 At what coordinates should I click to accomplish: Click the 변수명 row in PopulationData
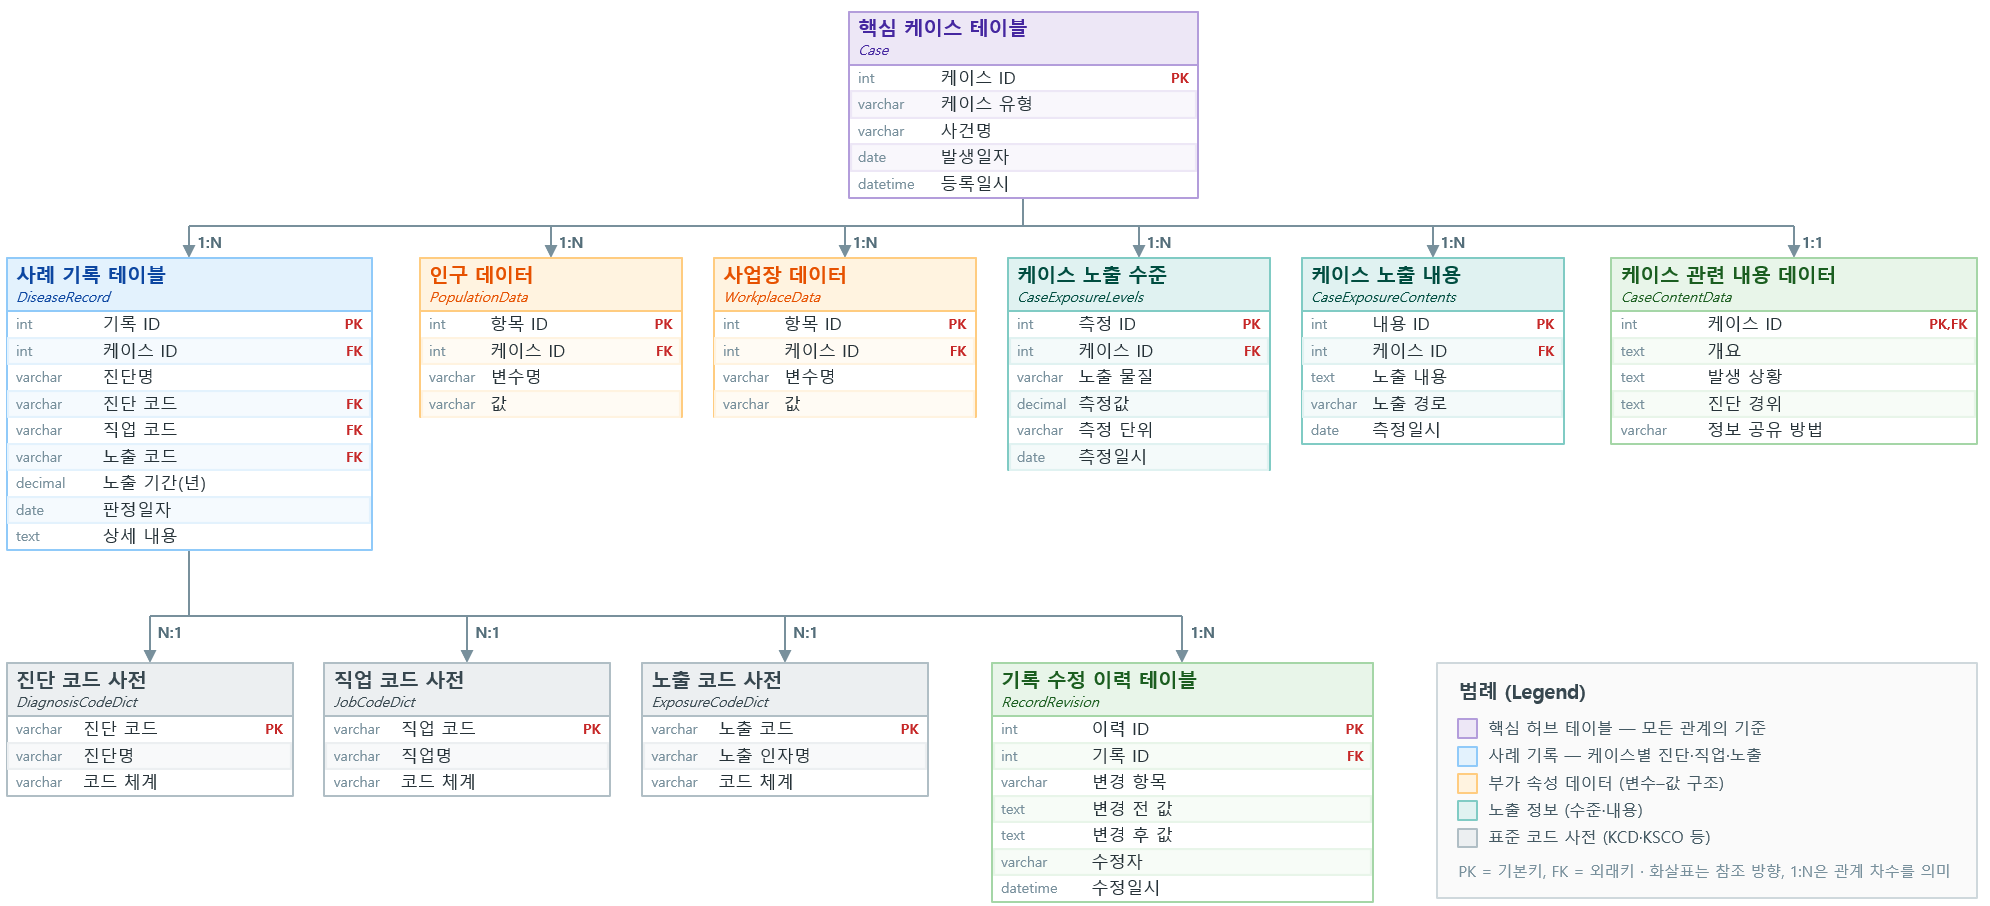pyautogui.click(x=551, y=377)
